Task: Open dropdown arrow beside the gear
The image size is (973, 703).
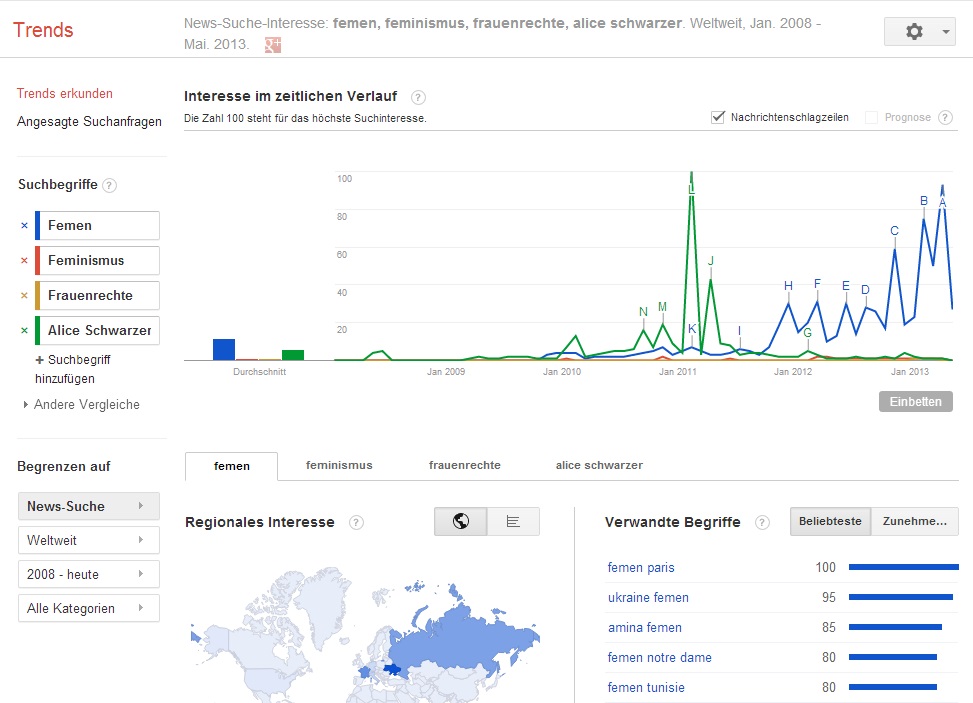Action: 946,32
